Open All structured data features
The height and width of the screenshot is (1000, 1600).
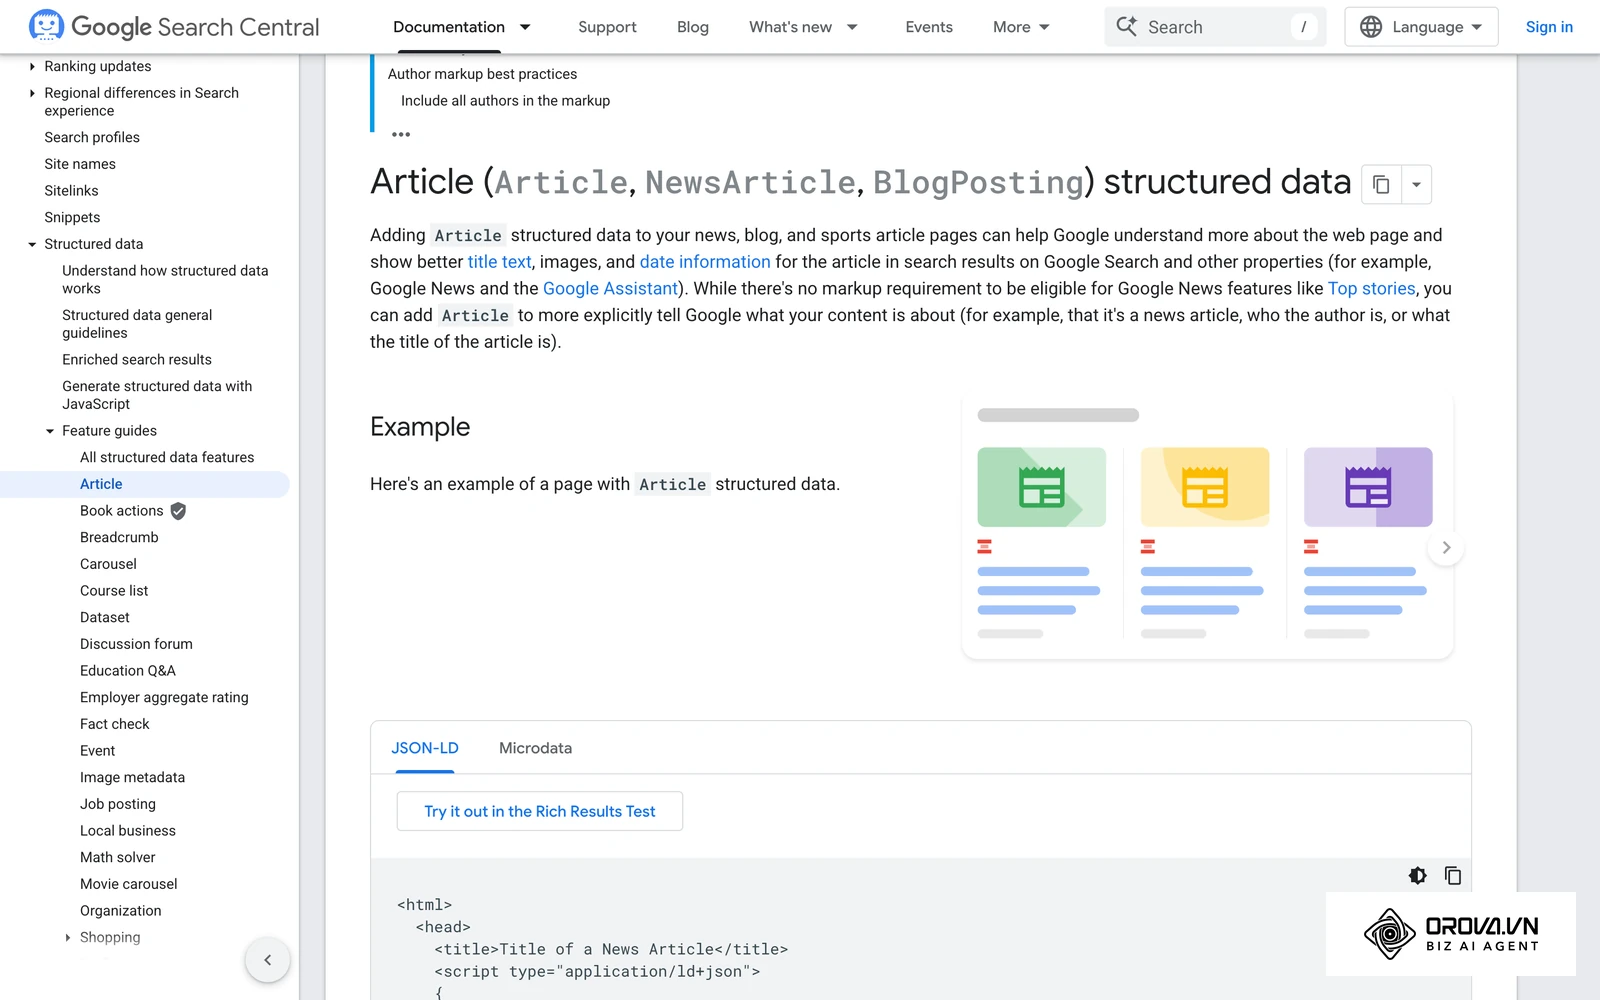tap(167, 457)
